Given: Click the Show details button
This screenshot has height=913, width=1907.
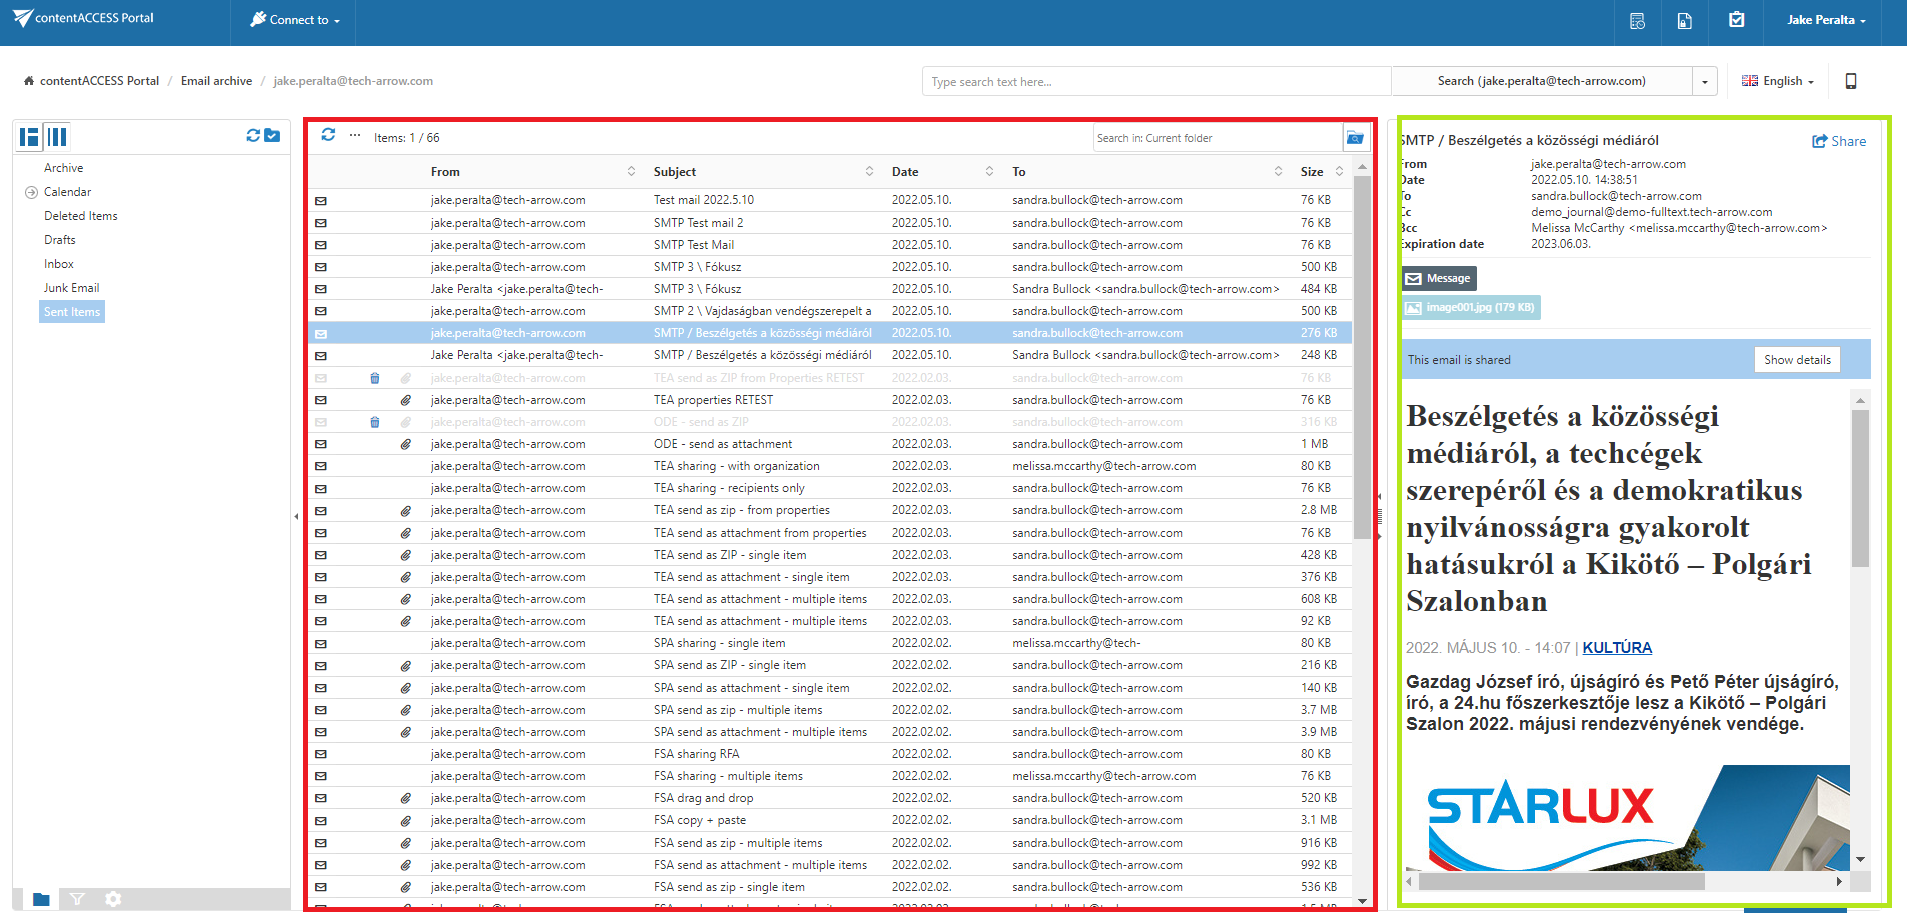Looking at the screenshot, I should (1796, 360).
